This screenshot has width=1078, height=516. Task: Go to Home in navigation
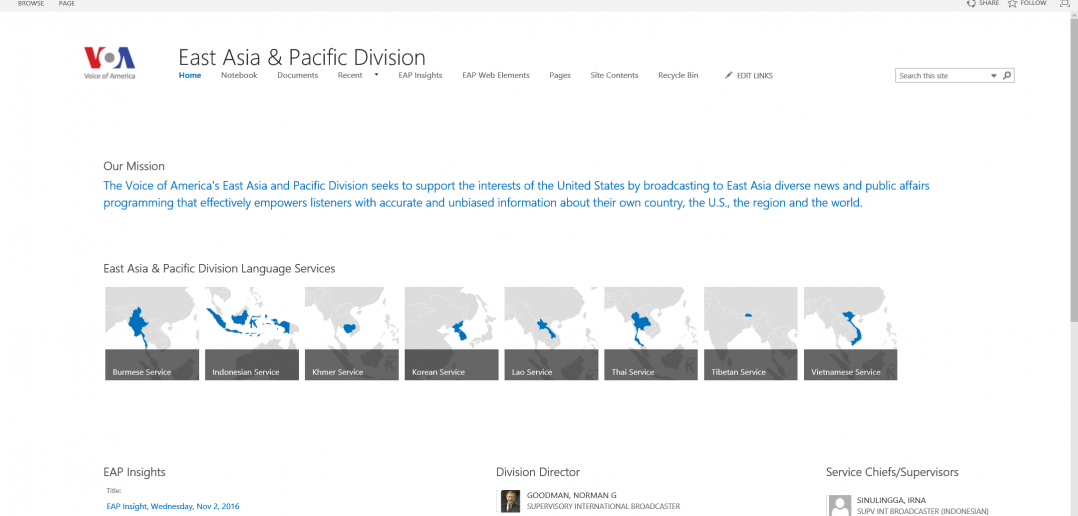coord(190,76)
